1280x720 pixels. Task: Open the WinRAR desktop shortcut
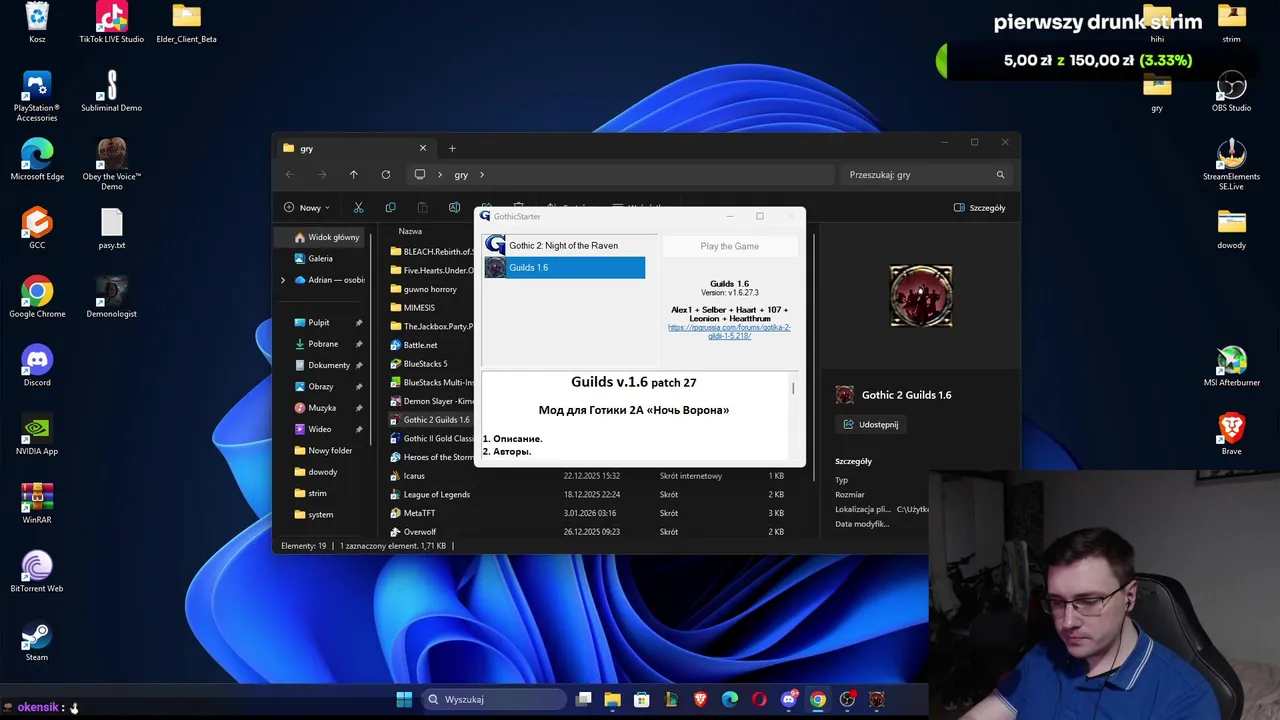(x=37, y=504)
